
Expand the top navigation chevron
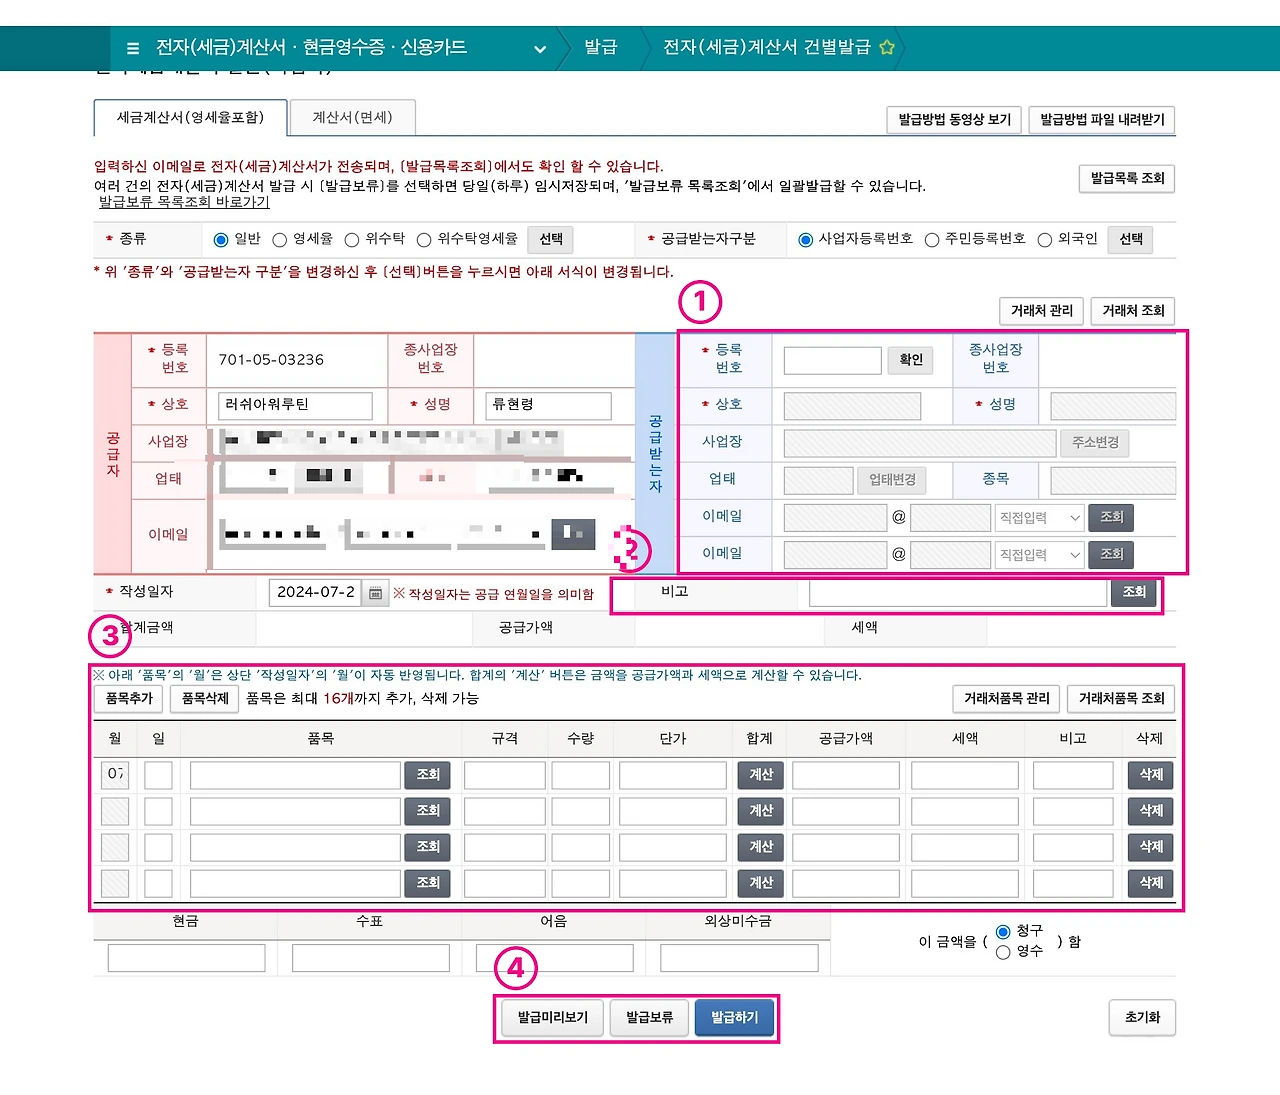click(539, 48)
